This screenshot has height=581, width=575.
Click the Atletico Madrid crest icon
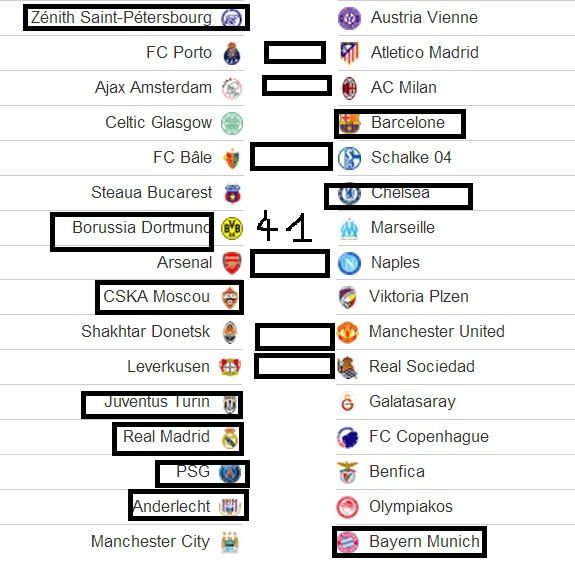point(349,53)
